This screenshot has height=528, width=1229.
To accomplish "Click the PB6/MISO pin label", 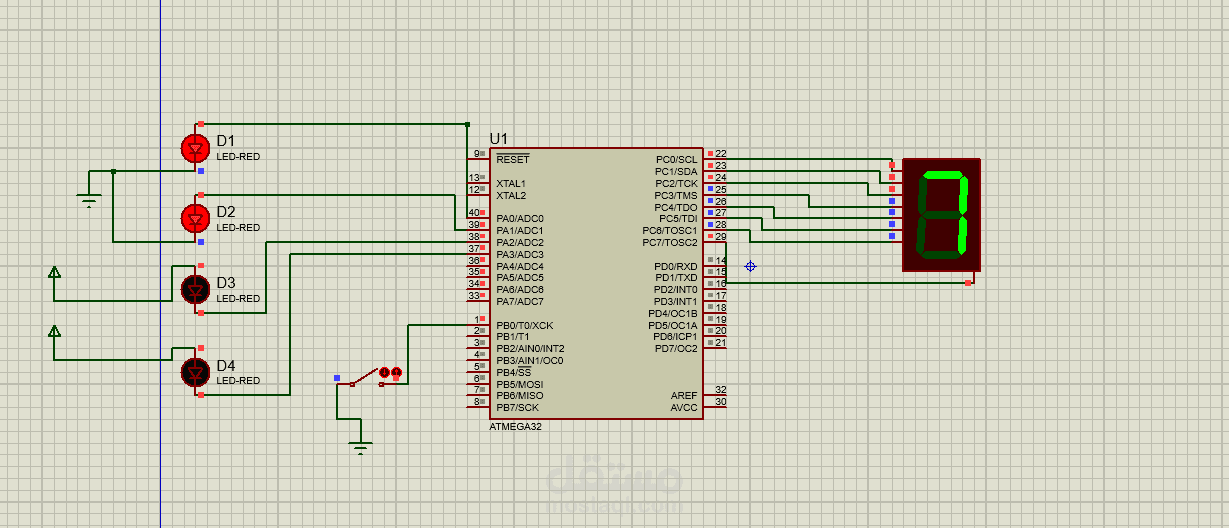I will tap(520, 396).
